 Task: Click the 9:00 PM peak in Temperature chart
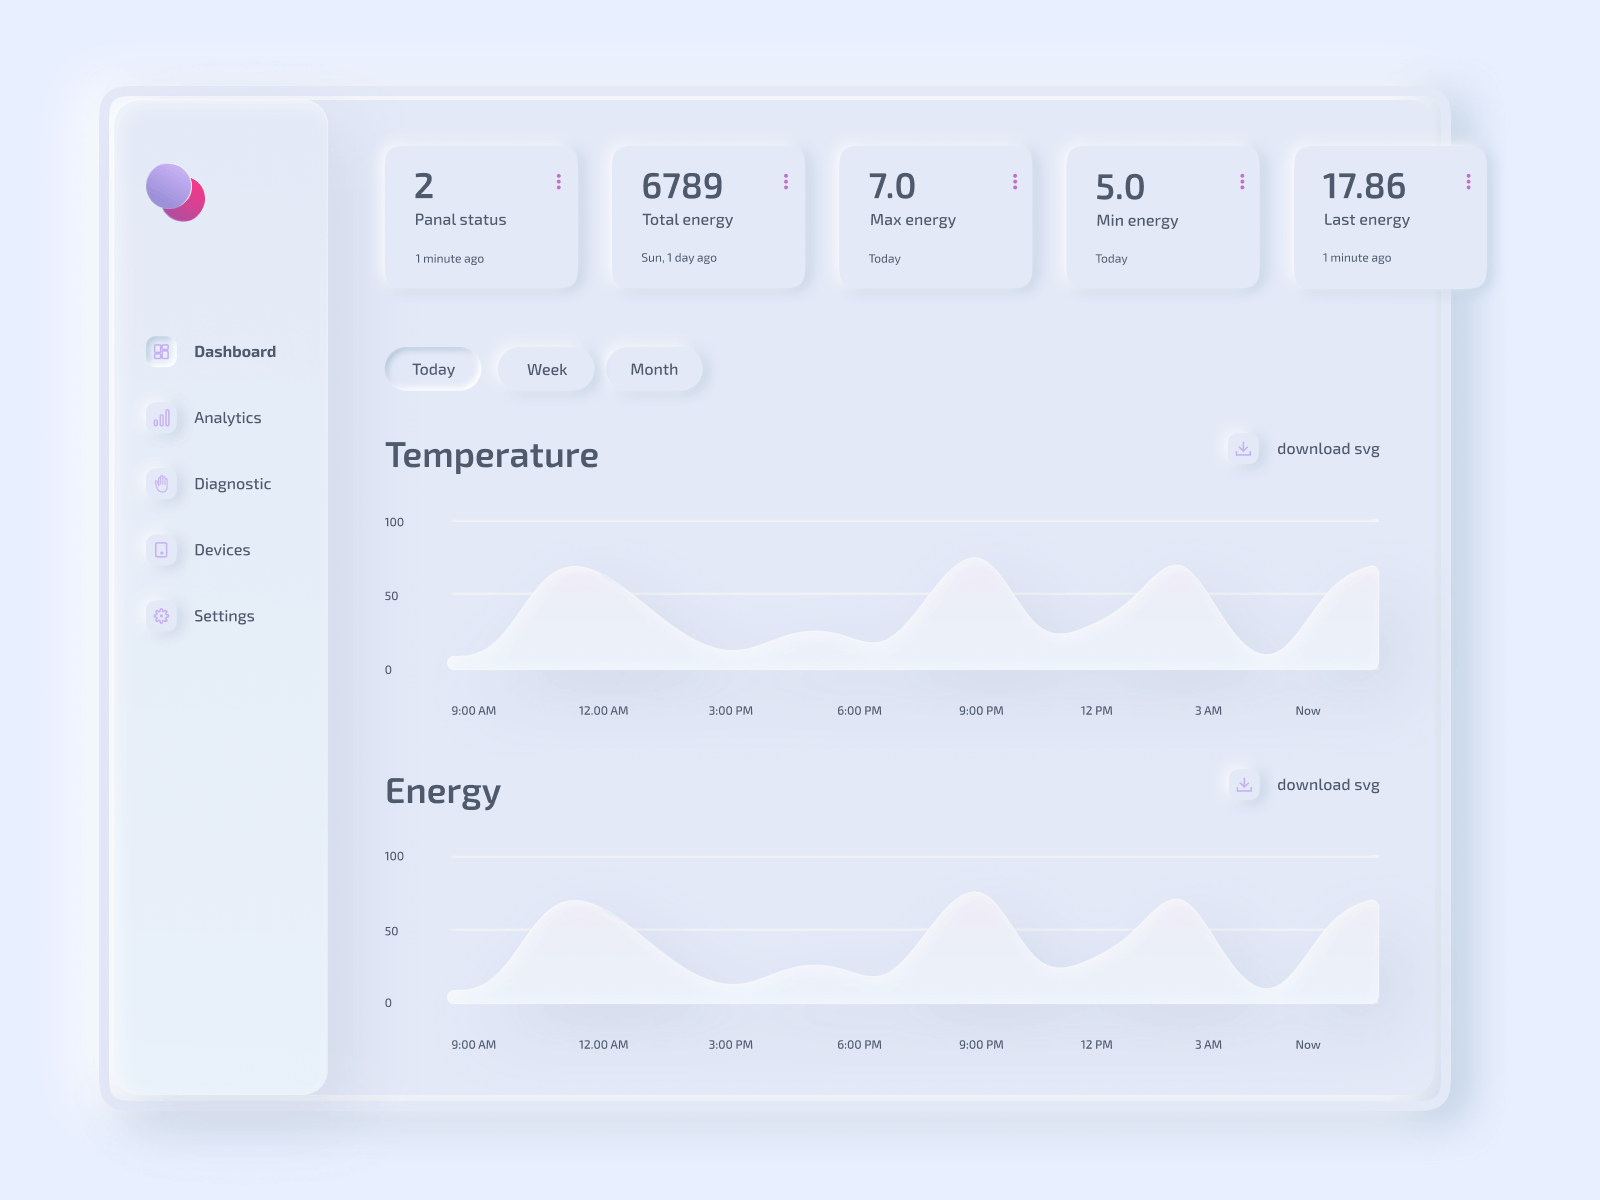[x=975, y=562]
